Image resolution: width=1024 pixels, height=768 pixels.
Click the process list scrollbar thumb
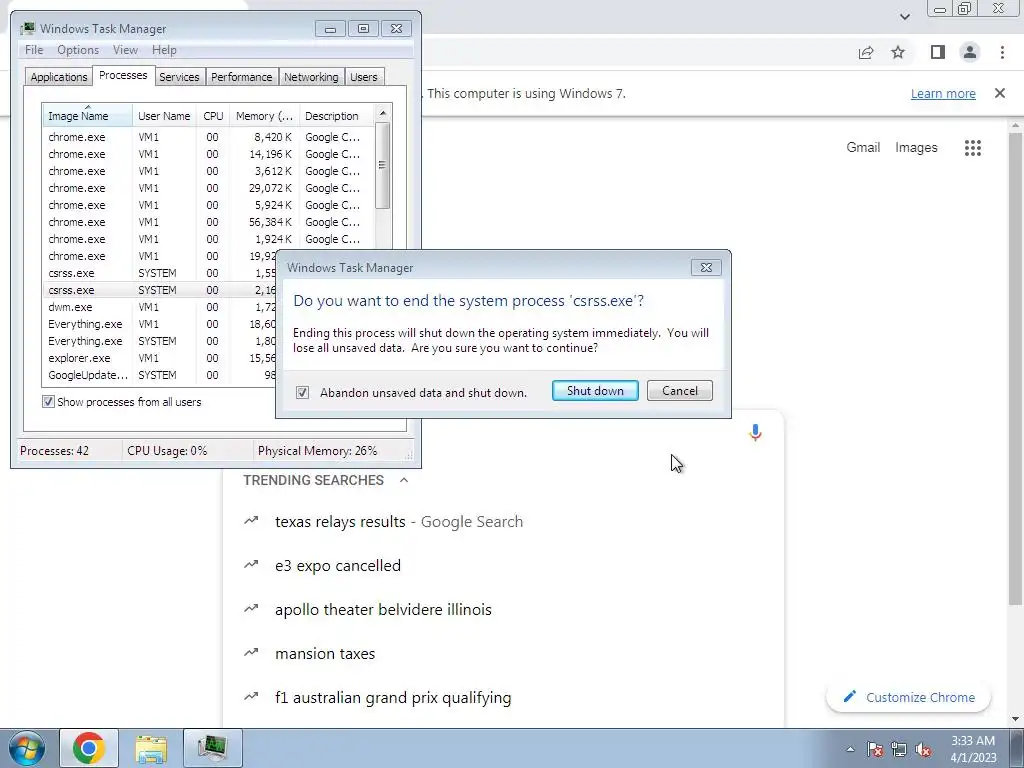[383, 166]
